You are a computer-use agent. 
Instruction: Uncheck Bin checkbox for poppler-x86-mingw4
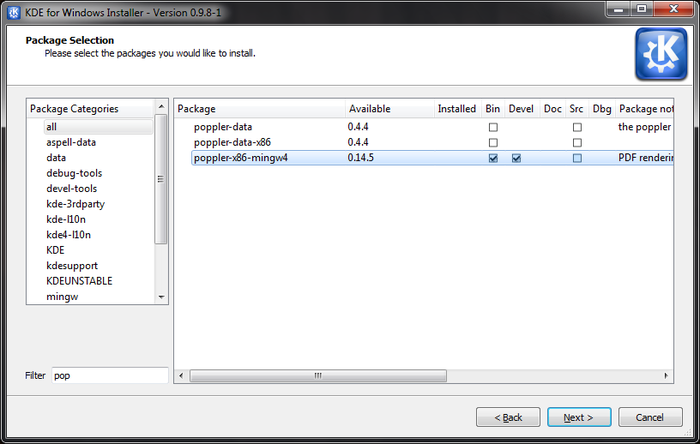[493, 158]
